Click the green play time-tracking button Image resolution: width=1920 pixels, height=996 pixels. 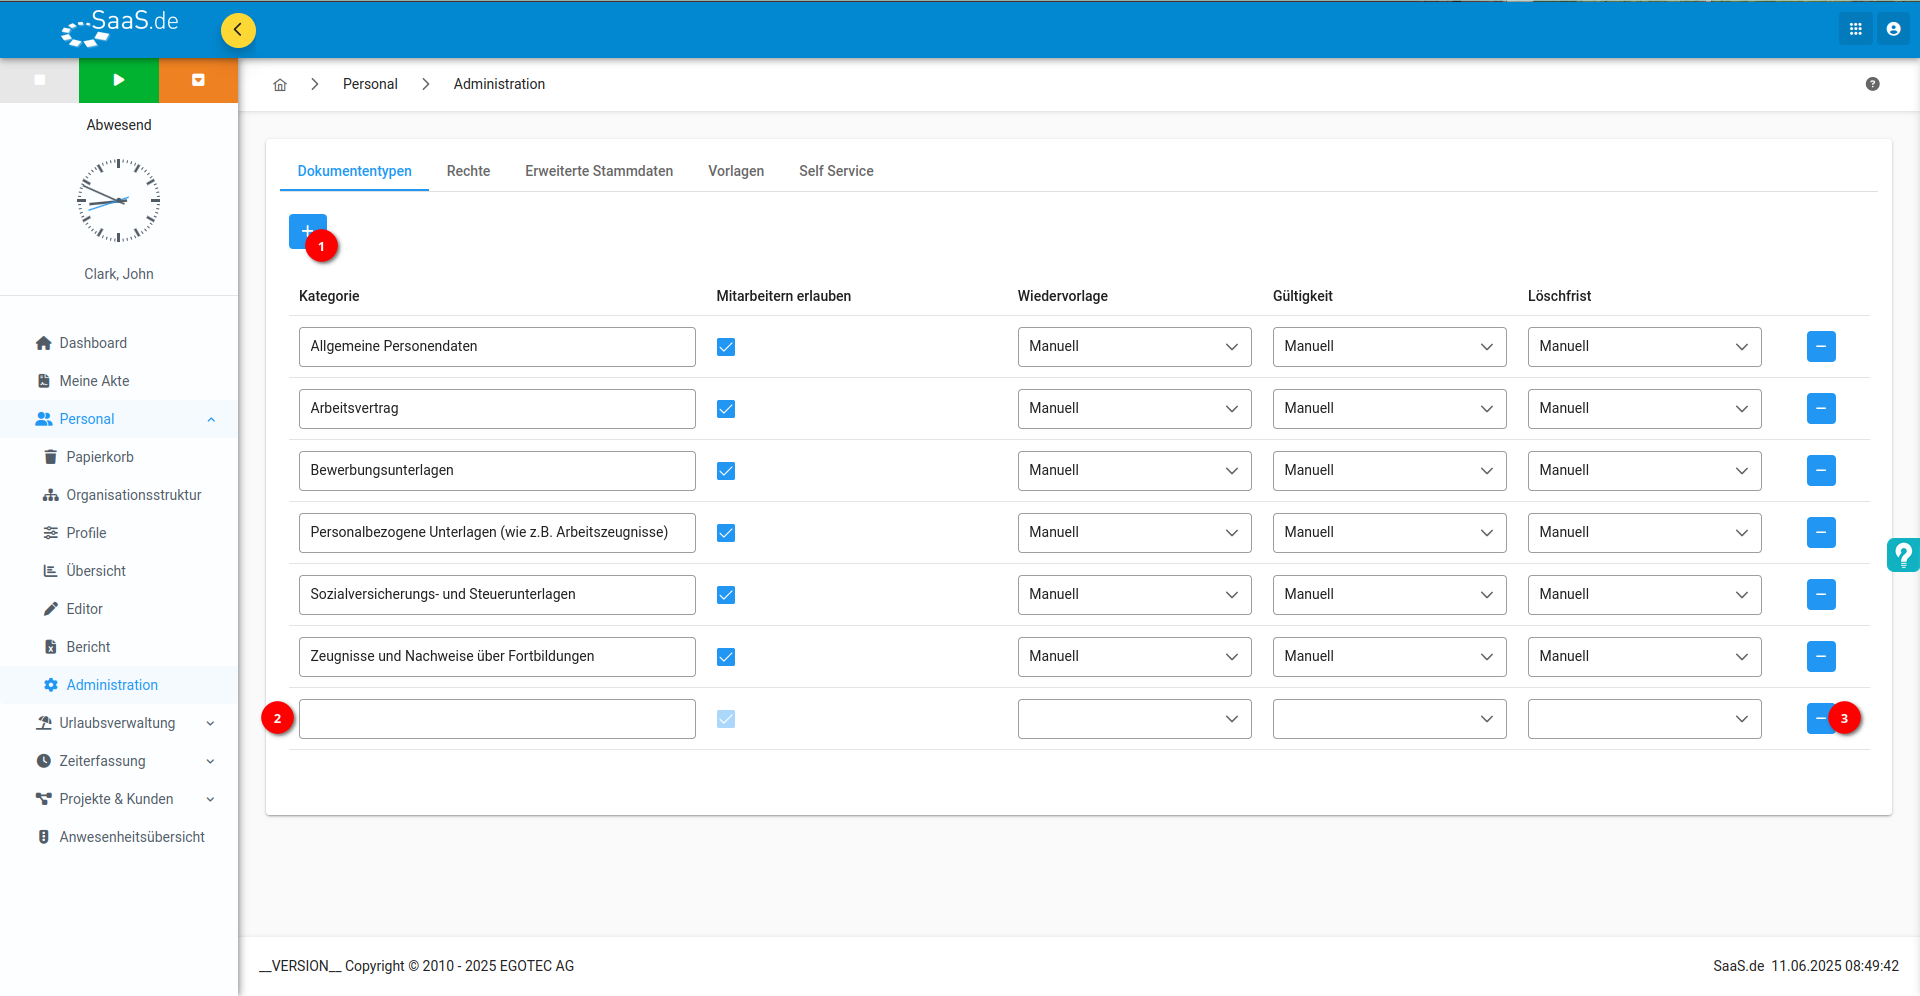coord(119,80)
